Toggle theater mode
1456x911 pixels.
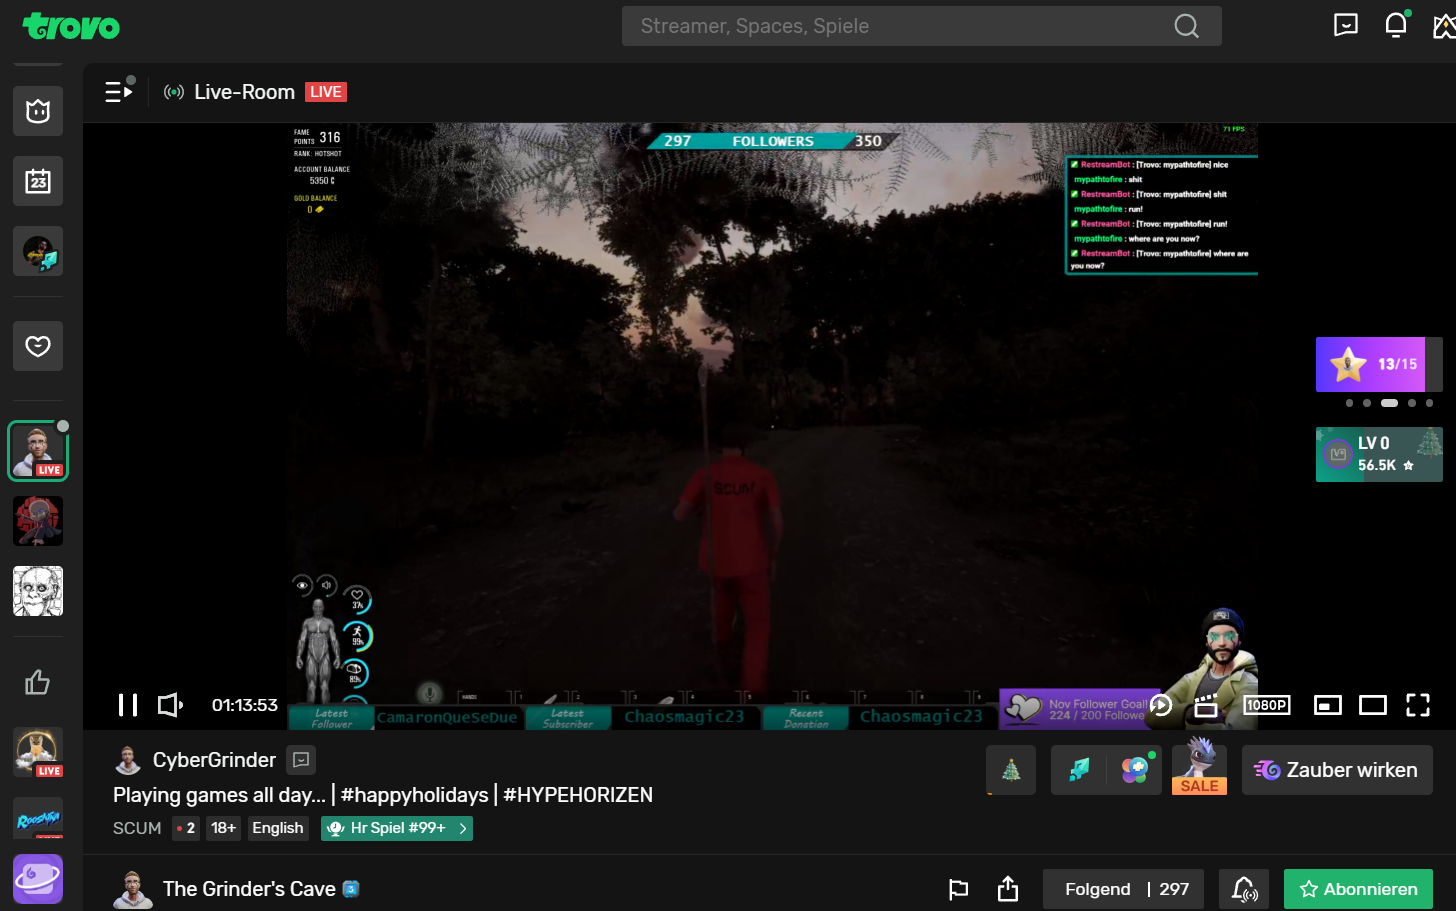point(1373,705)
